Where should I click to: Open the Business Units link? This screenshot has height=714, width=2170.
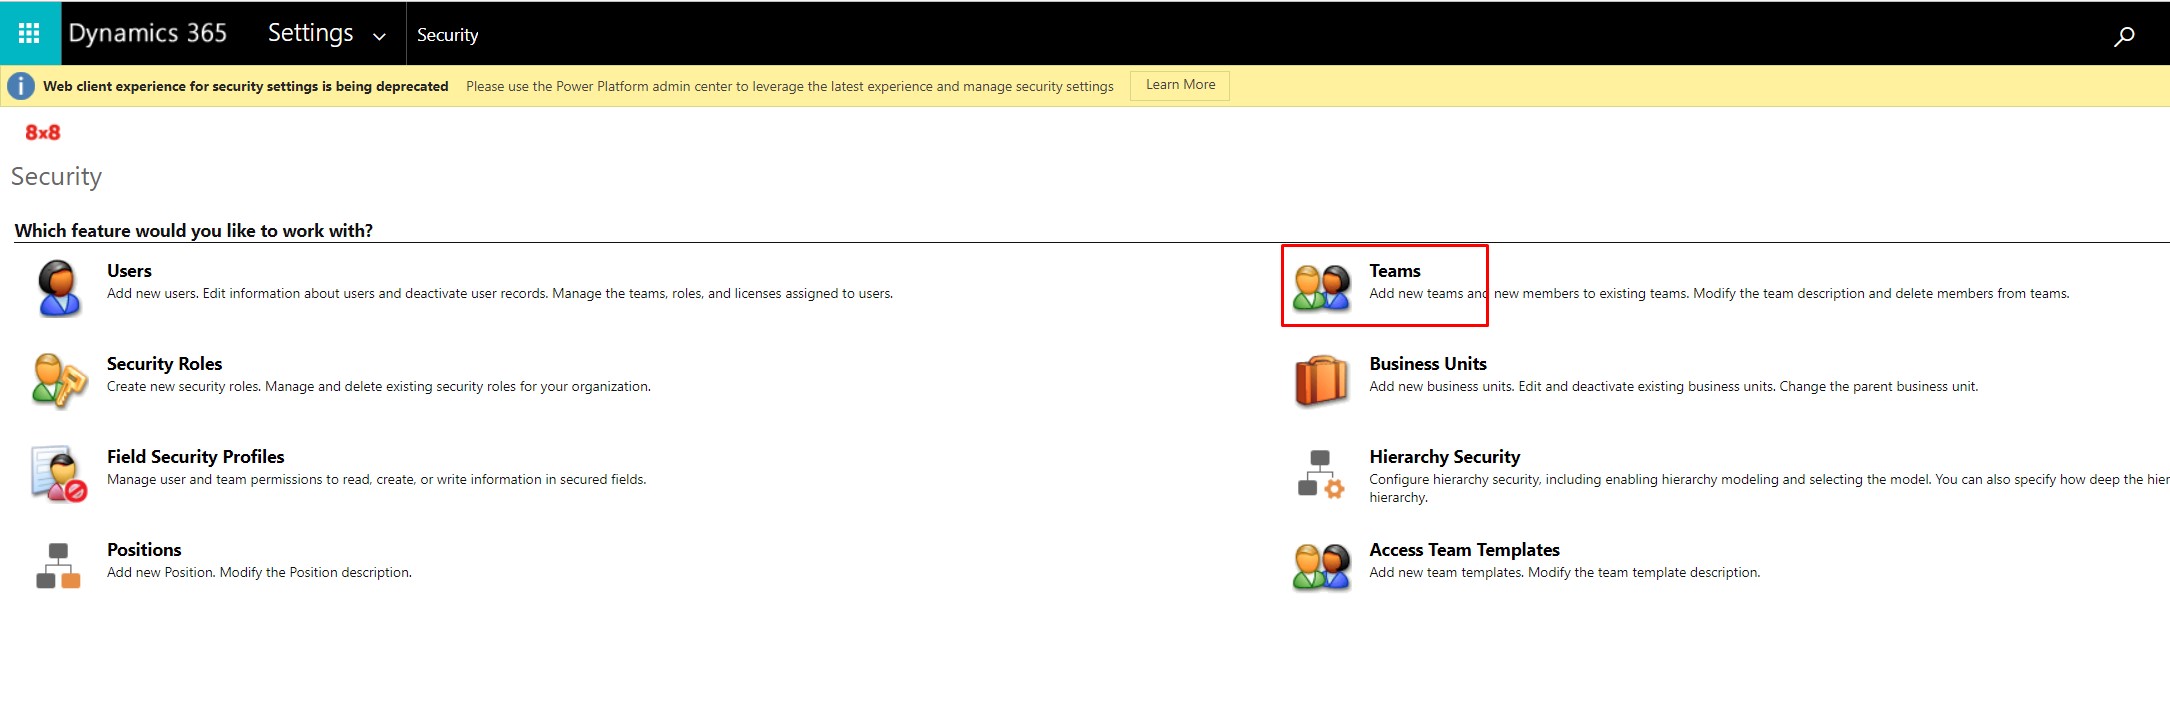[1427, 364]
